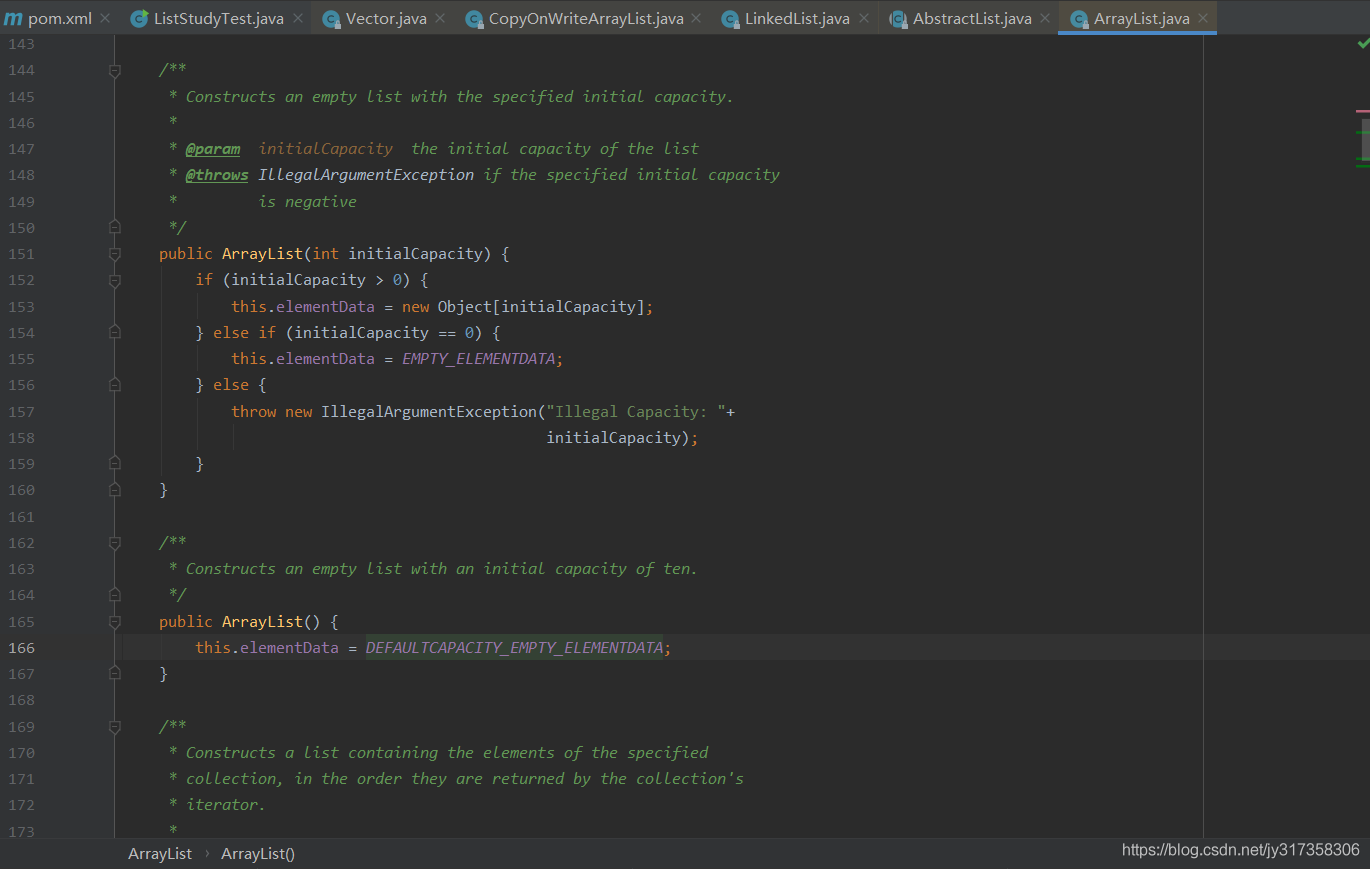Click 'new Object[initialCapacity]' on line 153
Image resolution: width=1370 pixels, height=869 pixels.
click(523, 306)
